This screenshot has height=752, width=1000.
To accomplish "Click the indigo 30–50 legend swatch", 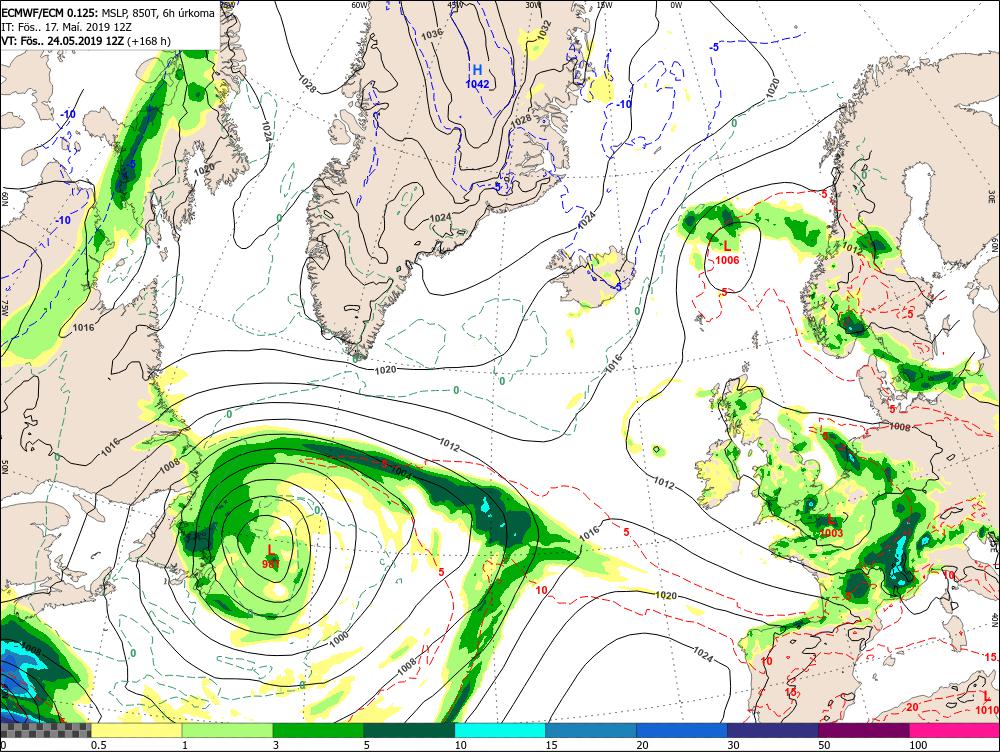I will 772,730.
